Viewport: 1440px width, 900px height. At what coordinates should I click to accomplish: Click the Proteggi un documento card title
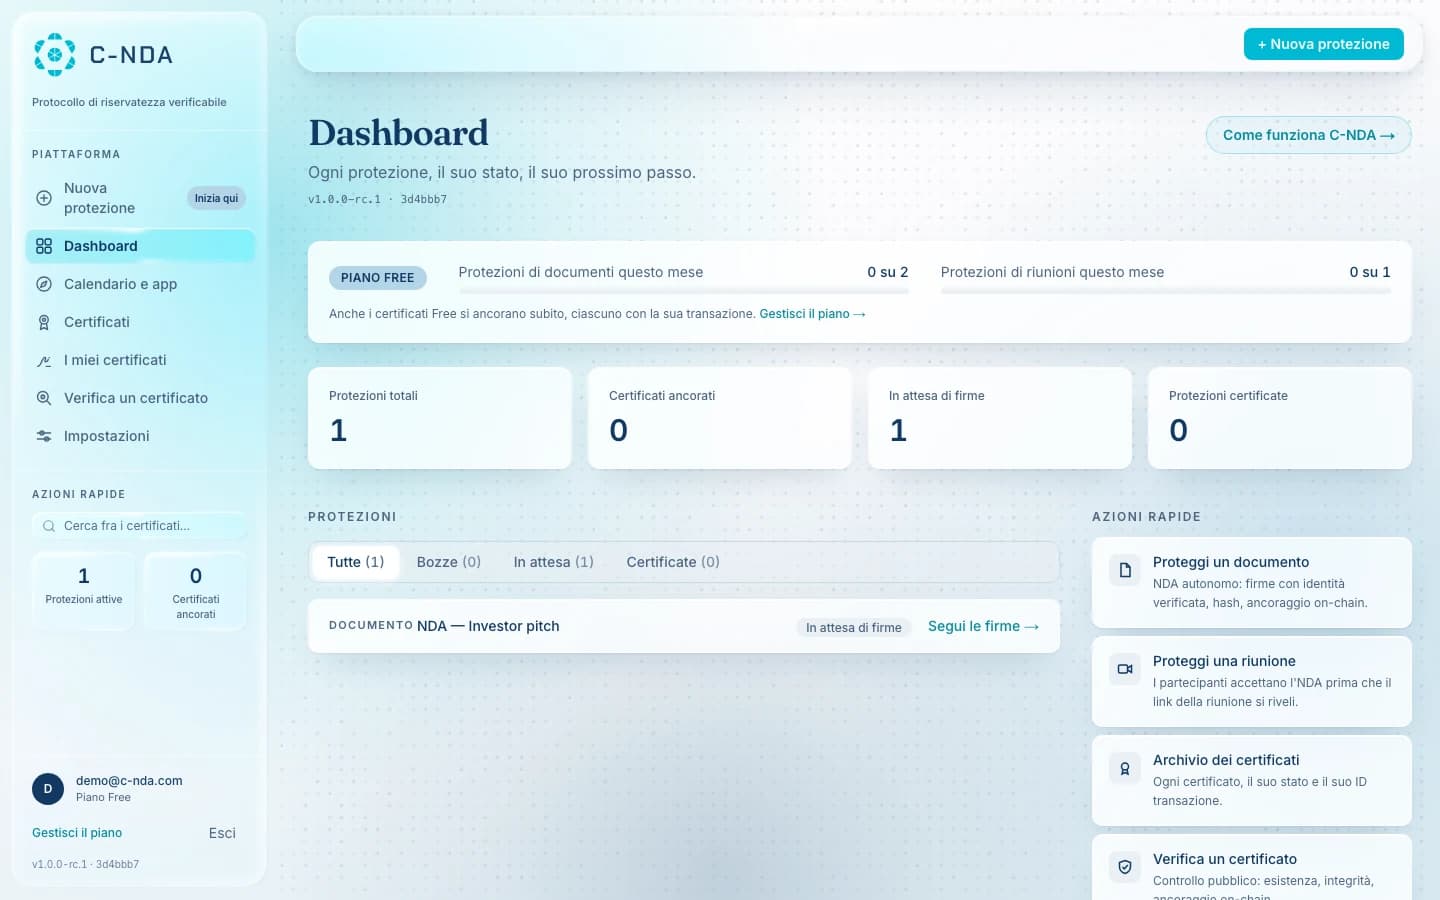(1230, 562)
